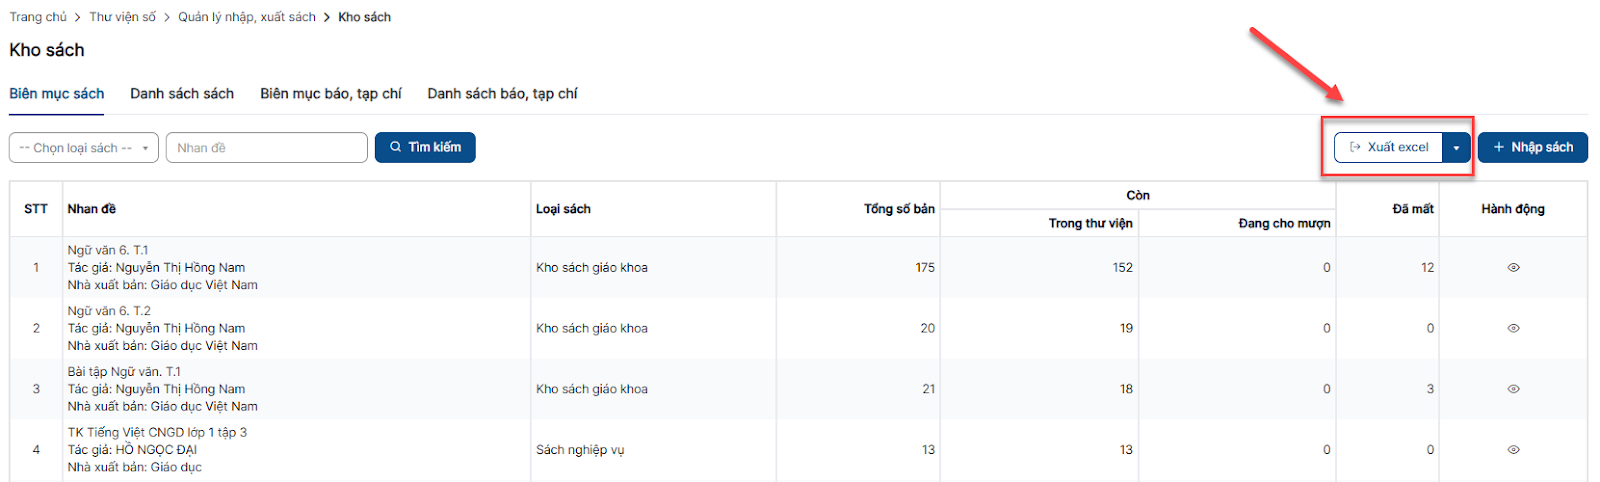
Task: Click the Nhan đề column header
Action: (x=92, y=209)
